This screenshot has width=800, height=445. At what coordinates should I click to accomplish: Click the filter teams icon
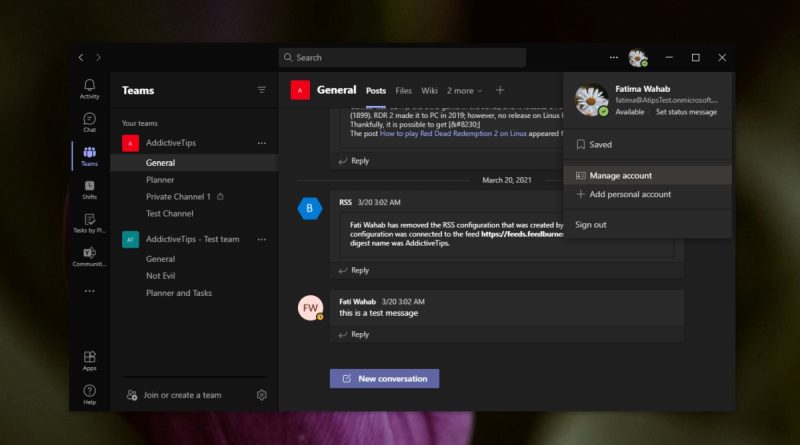coord(262,90)
